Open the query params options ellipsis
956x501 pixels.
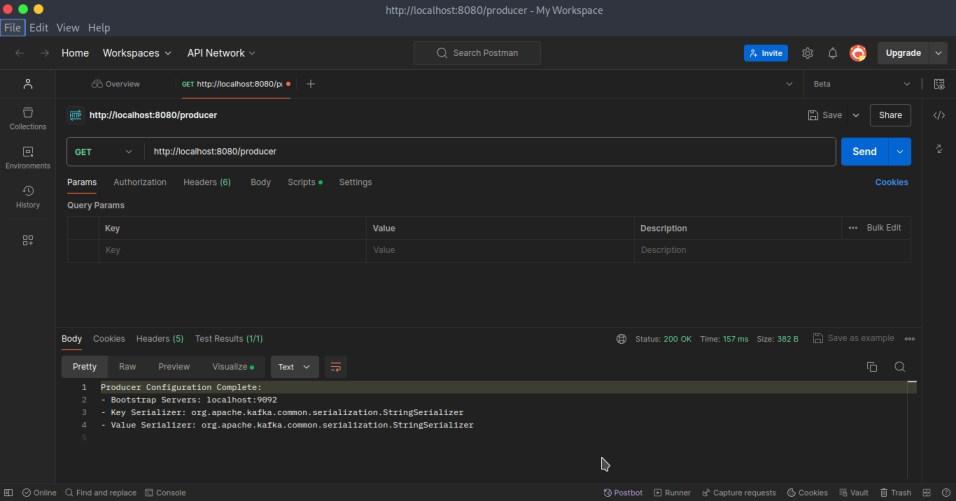click(x=853, y=228)
